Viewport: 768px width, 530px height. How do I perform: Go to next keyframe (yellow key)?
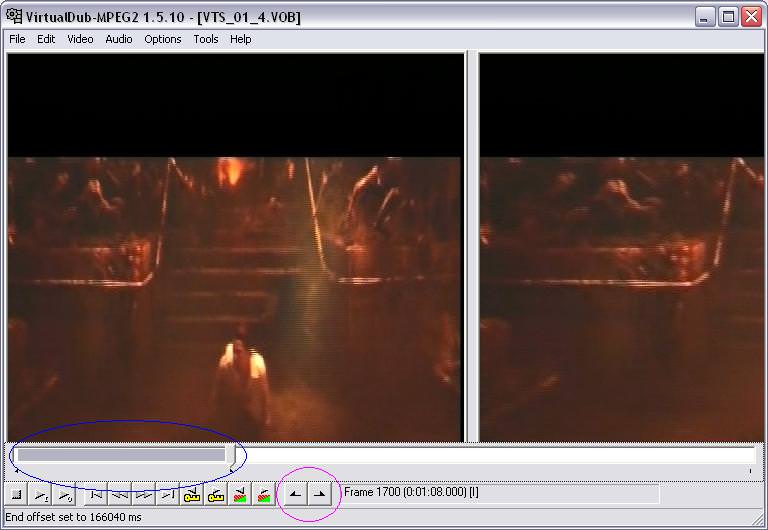216,495
